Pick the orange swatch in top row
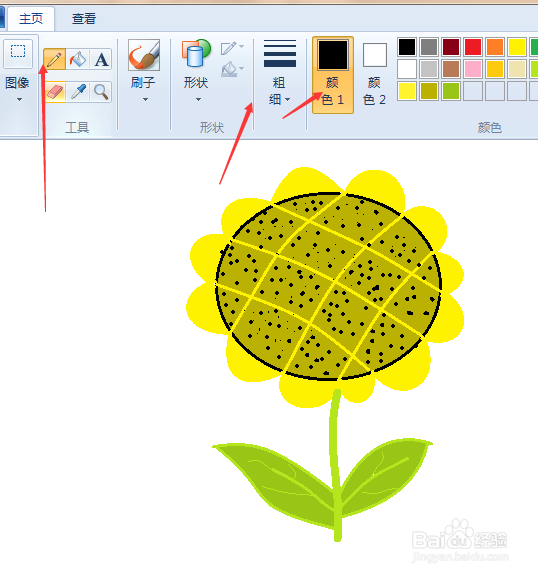 point(495,47)
